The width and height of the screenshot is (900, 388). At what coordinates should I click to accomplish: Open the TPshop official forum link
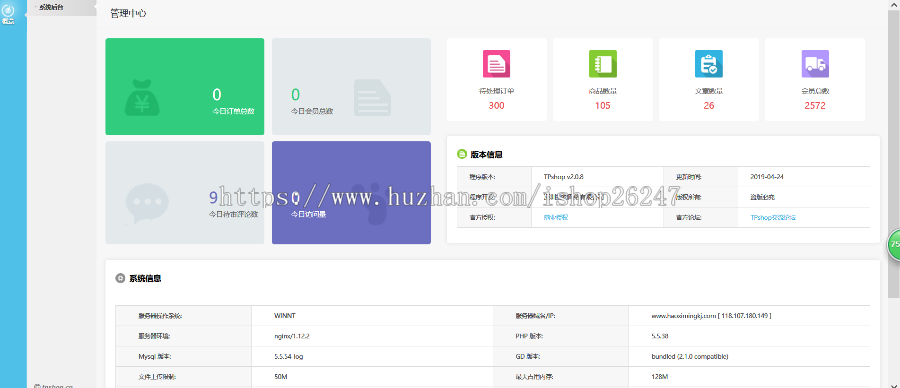pos(773,218)
